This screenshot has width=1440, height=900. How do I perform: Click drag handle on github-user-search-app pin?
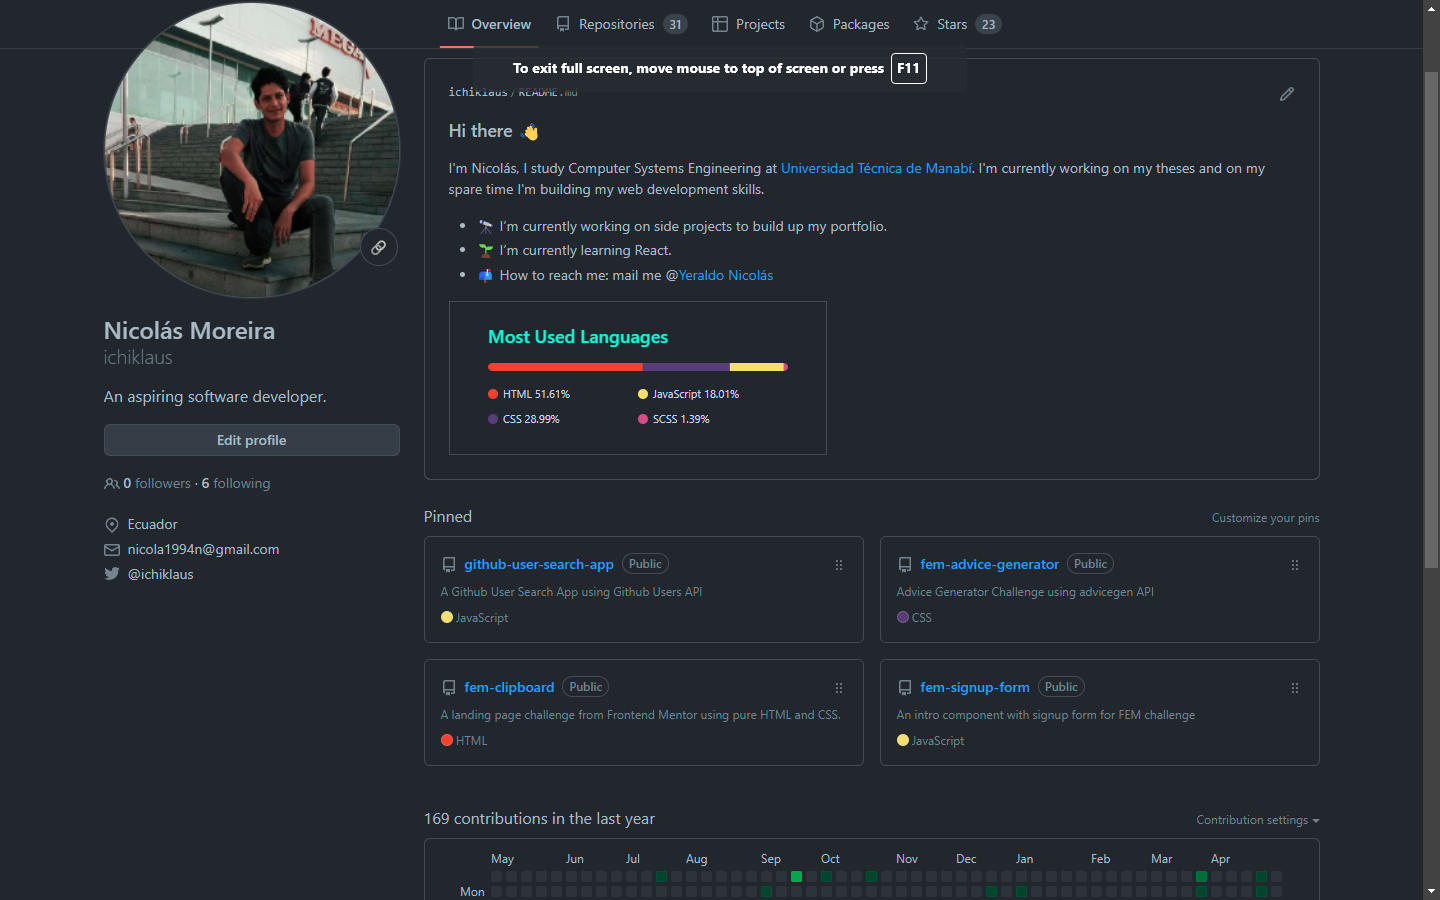point(838,565)
